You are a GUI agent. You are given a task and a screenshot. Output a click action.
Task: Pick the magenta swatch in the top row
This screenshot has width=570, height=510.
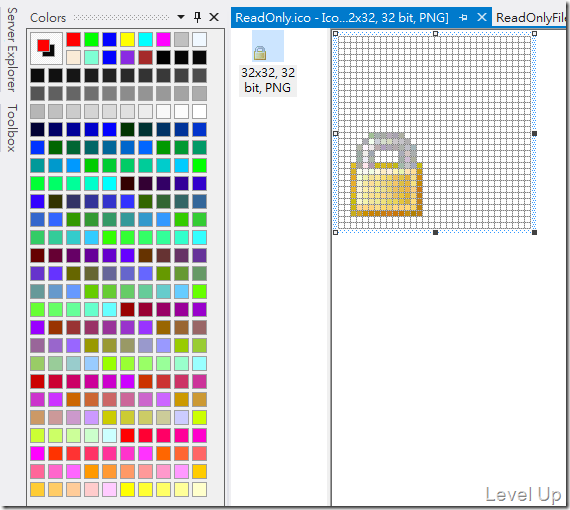pyautogui.click(x=163, y=40)
